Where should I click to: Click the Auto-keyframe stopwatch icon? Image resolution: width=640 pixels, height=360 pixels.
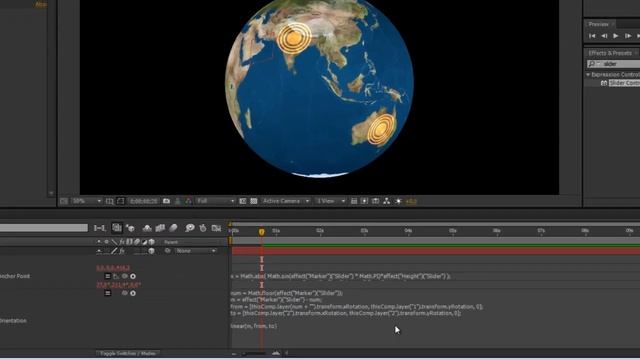pos(203,228)
